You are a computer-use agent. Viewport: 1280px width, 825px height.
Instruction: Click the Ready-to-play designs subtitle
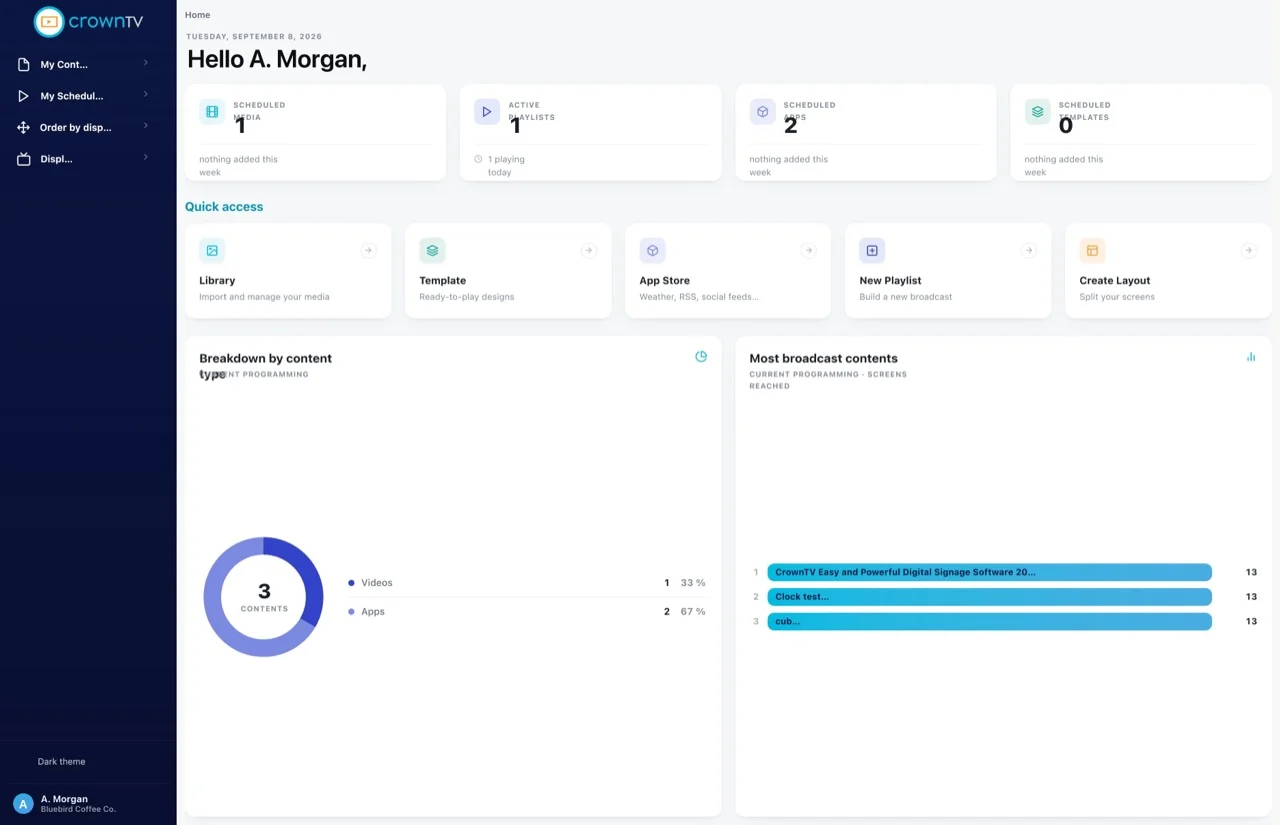coord(466,297)
